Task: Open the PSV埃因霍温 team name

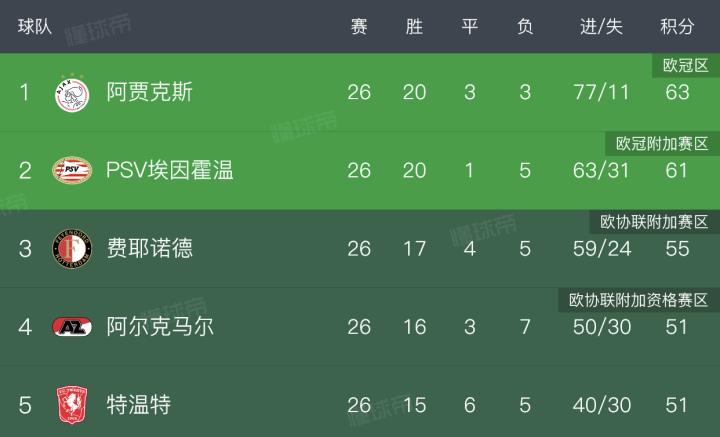Action: 170,170
